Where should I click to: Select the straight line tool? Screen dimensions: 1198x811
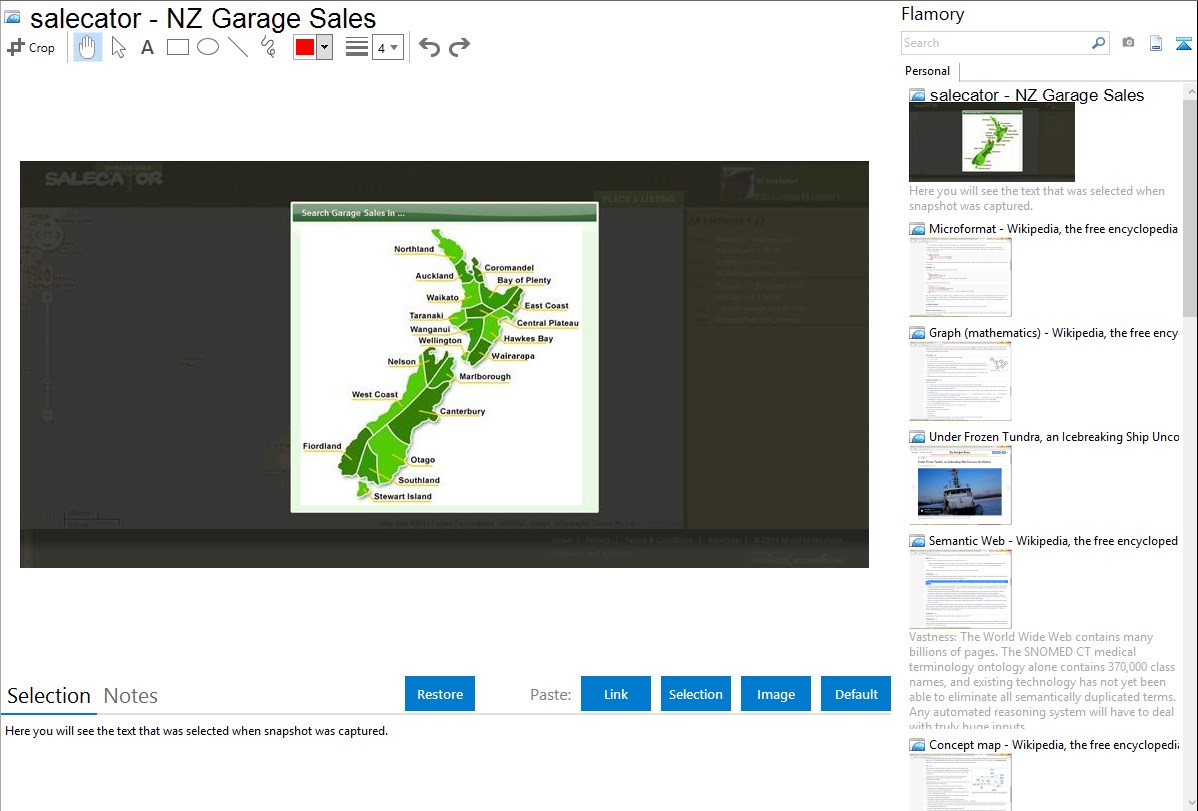pyautogui.click(x=238, y=47)
